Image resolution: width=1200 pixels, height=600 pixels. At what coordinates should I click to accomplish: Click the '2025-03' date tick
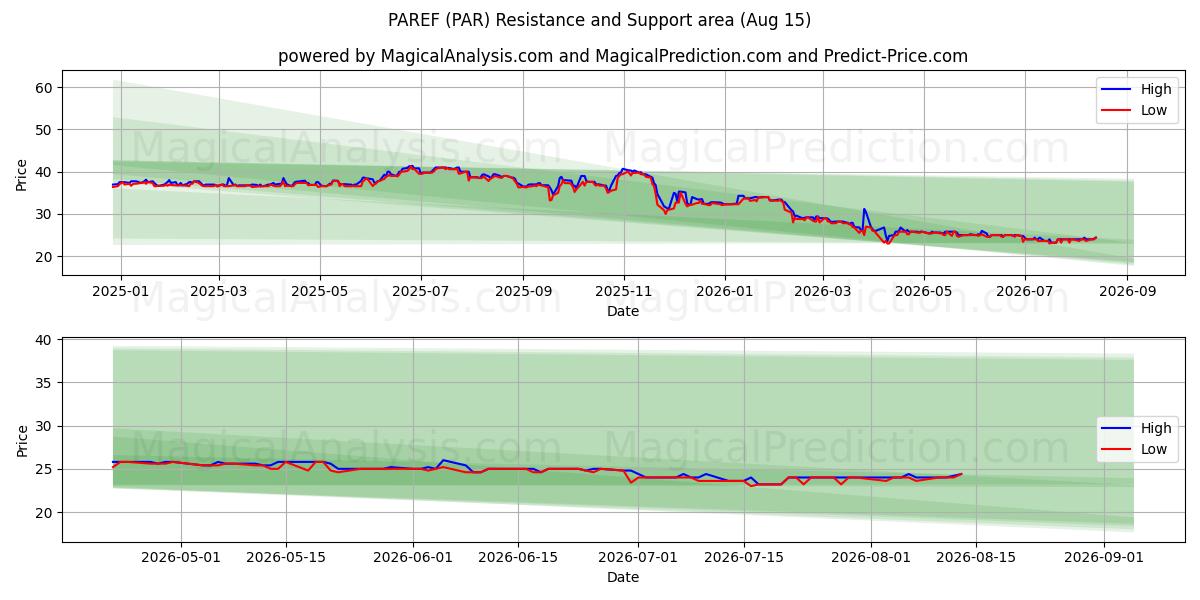pyautogui.click(x=219, y=293)
